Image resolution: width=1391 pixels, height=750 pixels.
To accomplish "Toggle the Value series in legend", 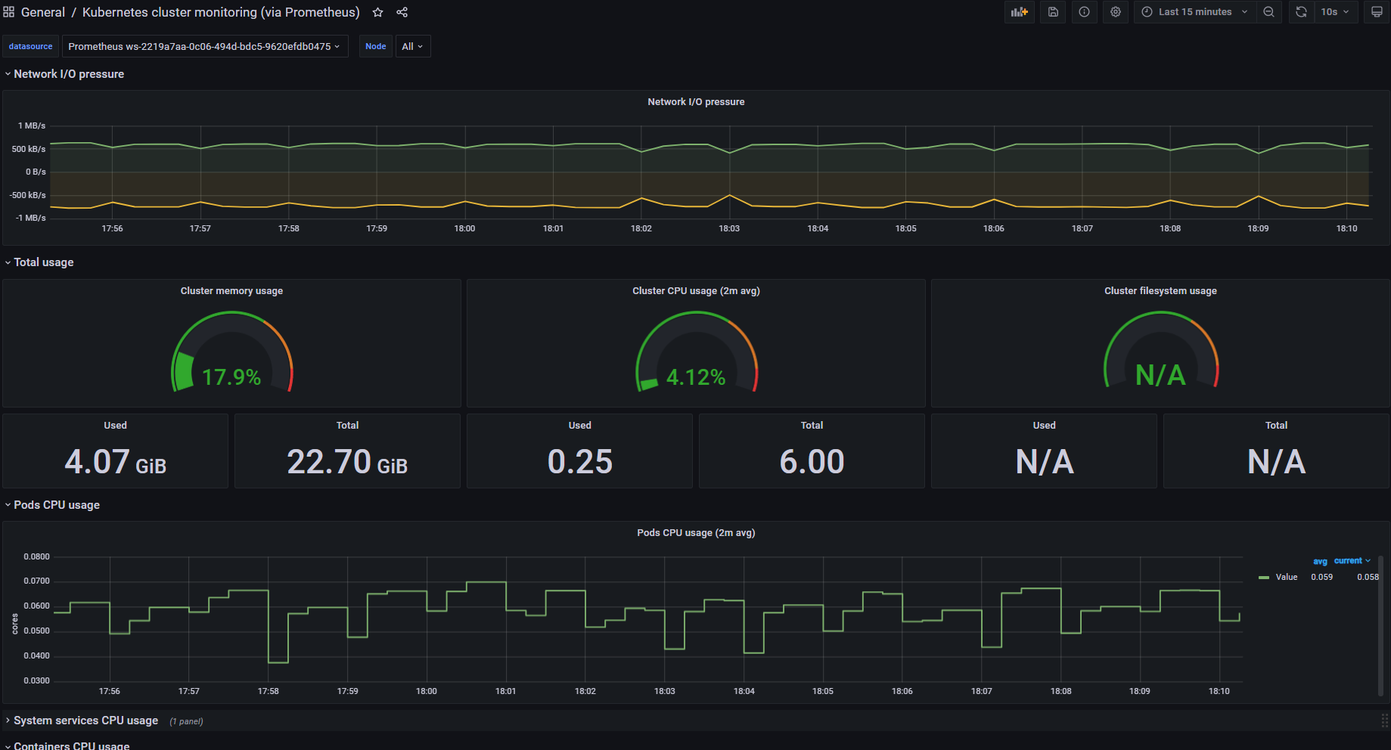I will click(1286, 577).
